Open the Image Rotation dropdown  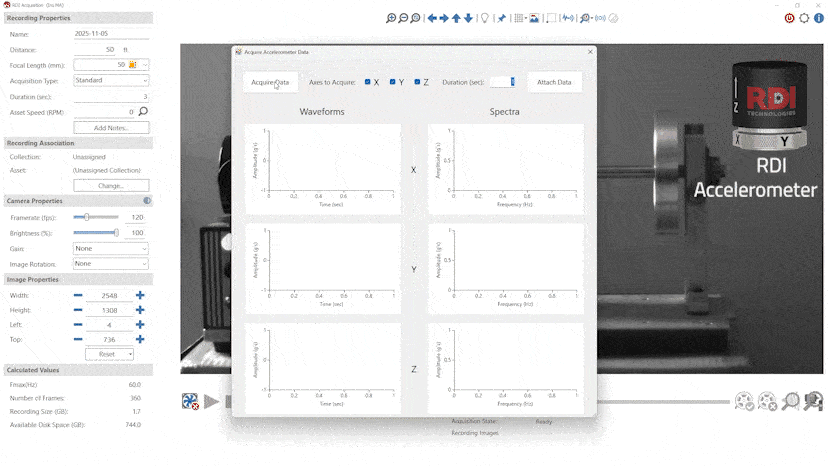click(110, 263)
